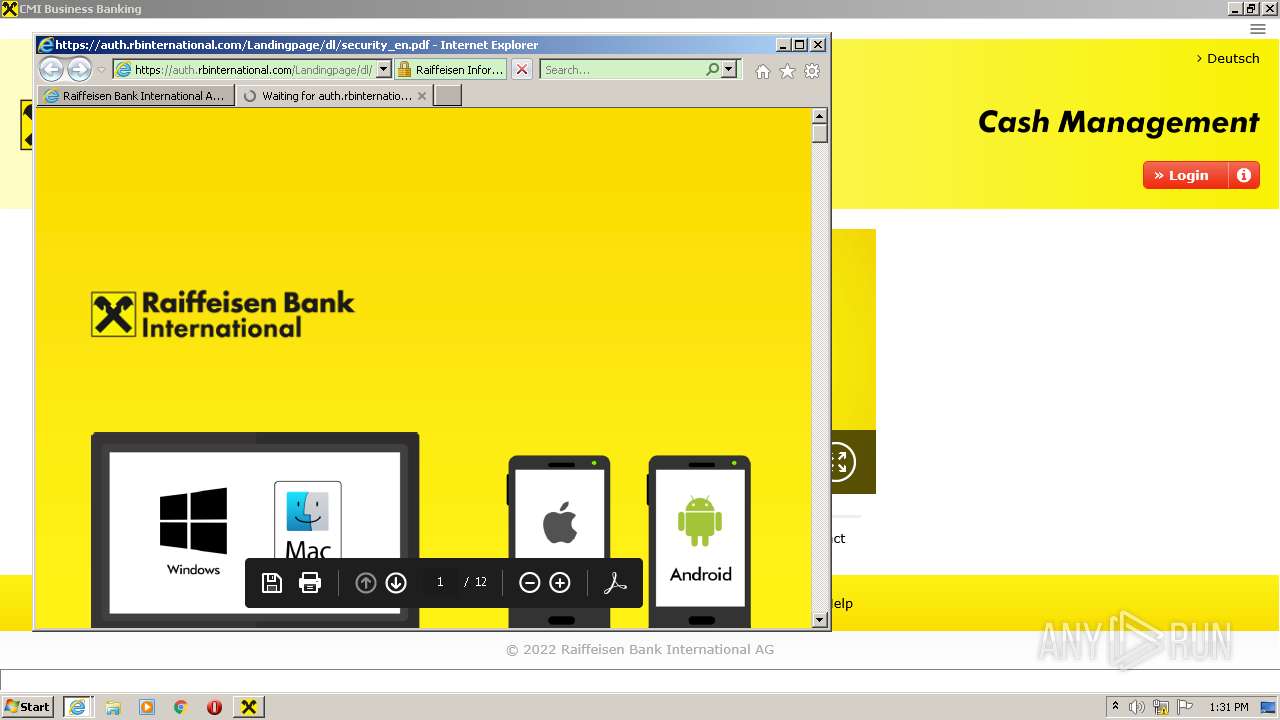1280x720 pixels.
Task: Open IE favorites star
Action: [787, 71]
